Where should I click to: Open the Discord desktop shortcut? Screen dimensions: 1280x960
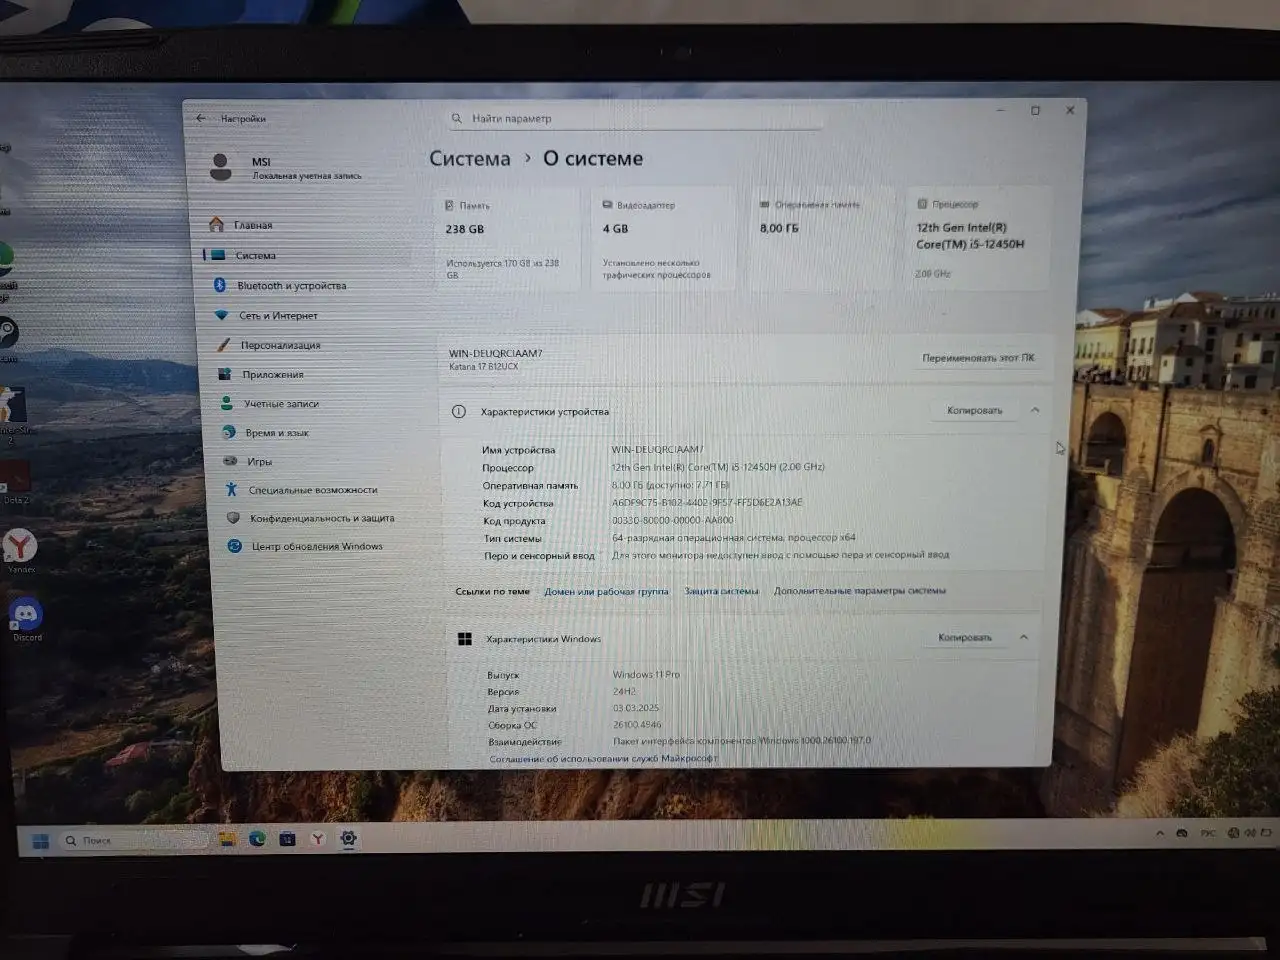(x=26, y=615)
